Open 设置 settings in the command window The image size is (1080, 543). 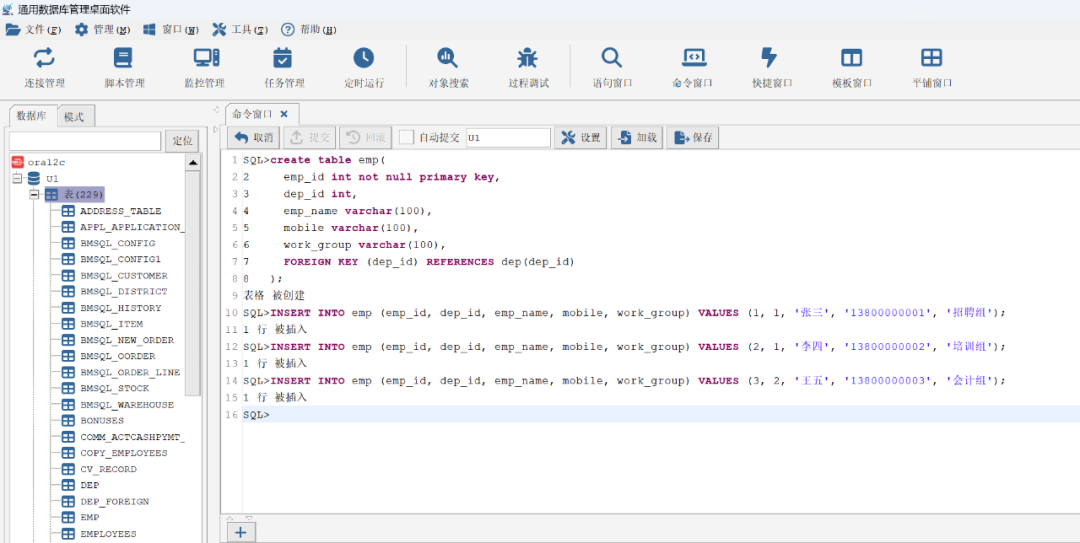(x=581, y=137)
